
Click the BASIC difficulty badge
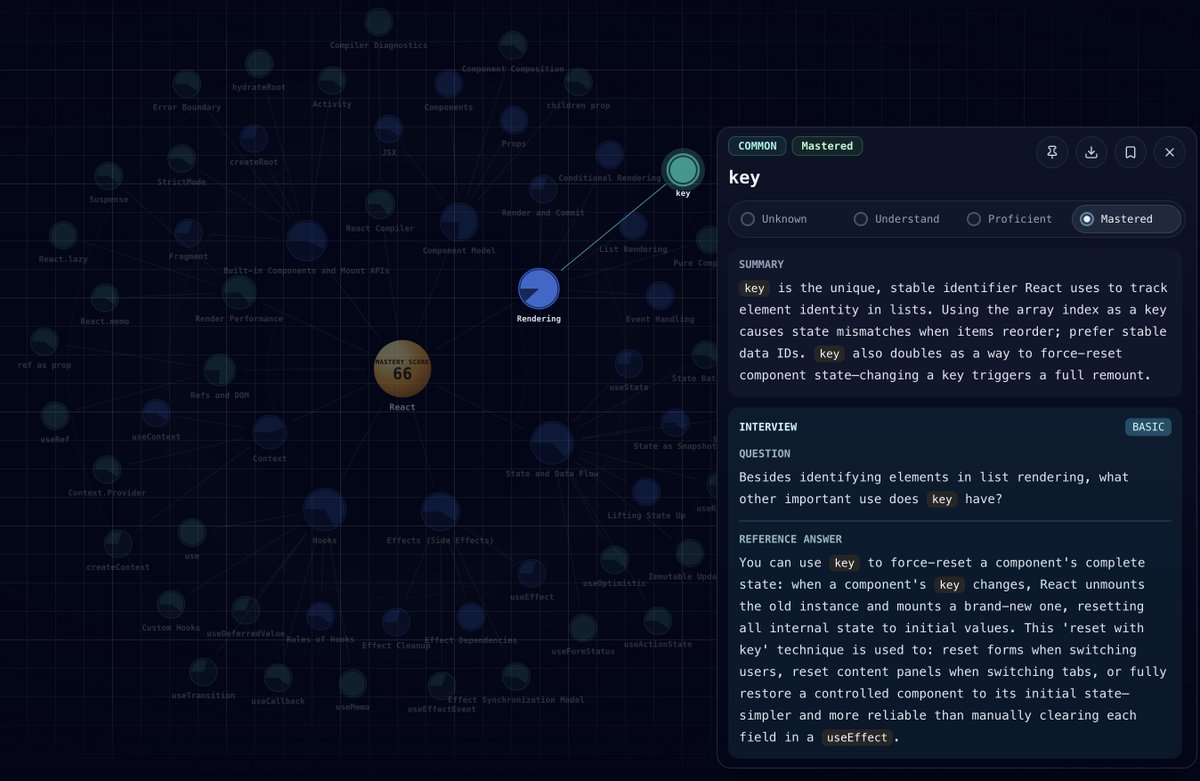click(1148, 427)
